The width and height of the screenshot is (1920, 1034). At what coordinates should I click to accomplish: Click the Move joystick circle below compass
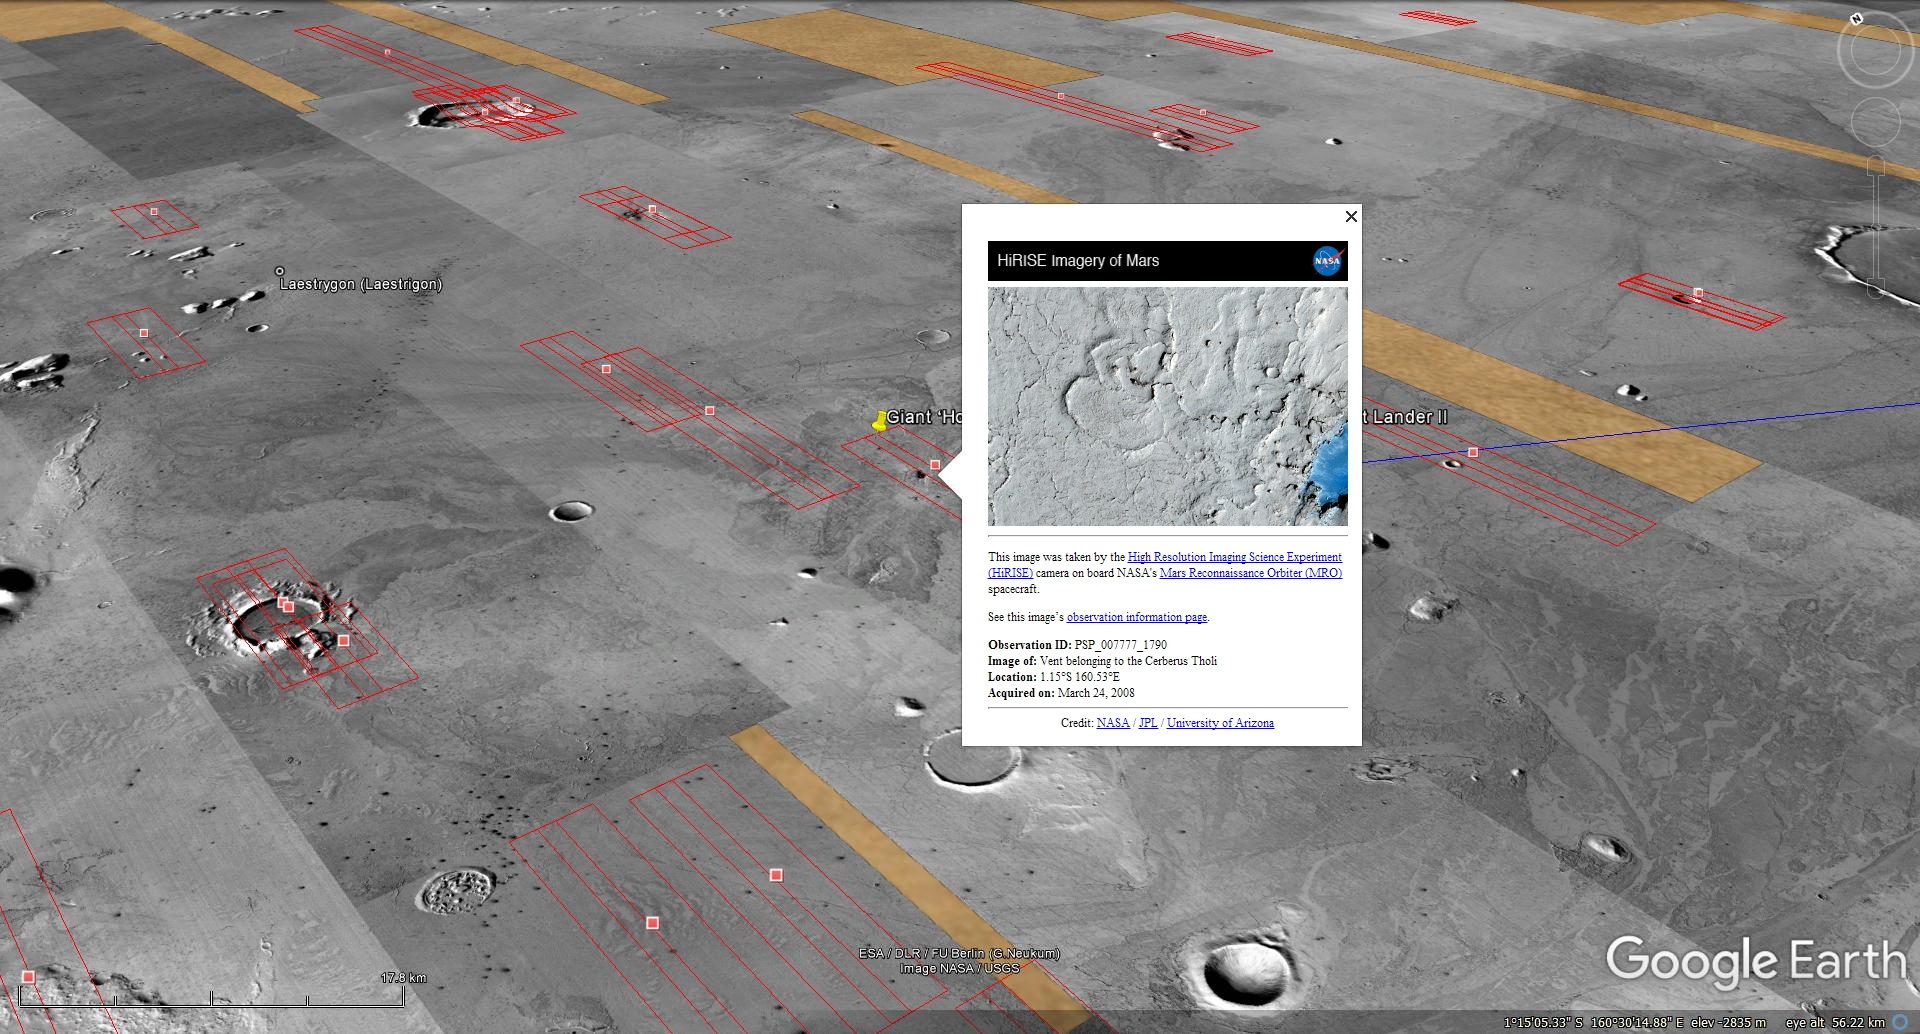pyautogui.click(x=1874, y=123)
